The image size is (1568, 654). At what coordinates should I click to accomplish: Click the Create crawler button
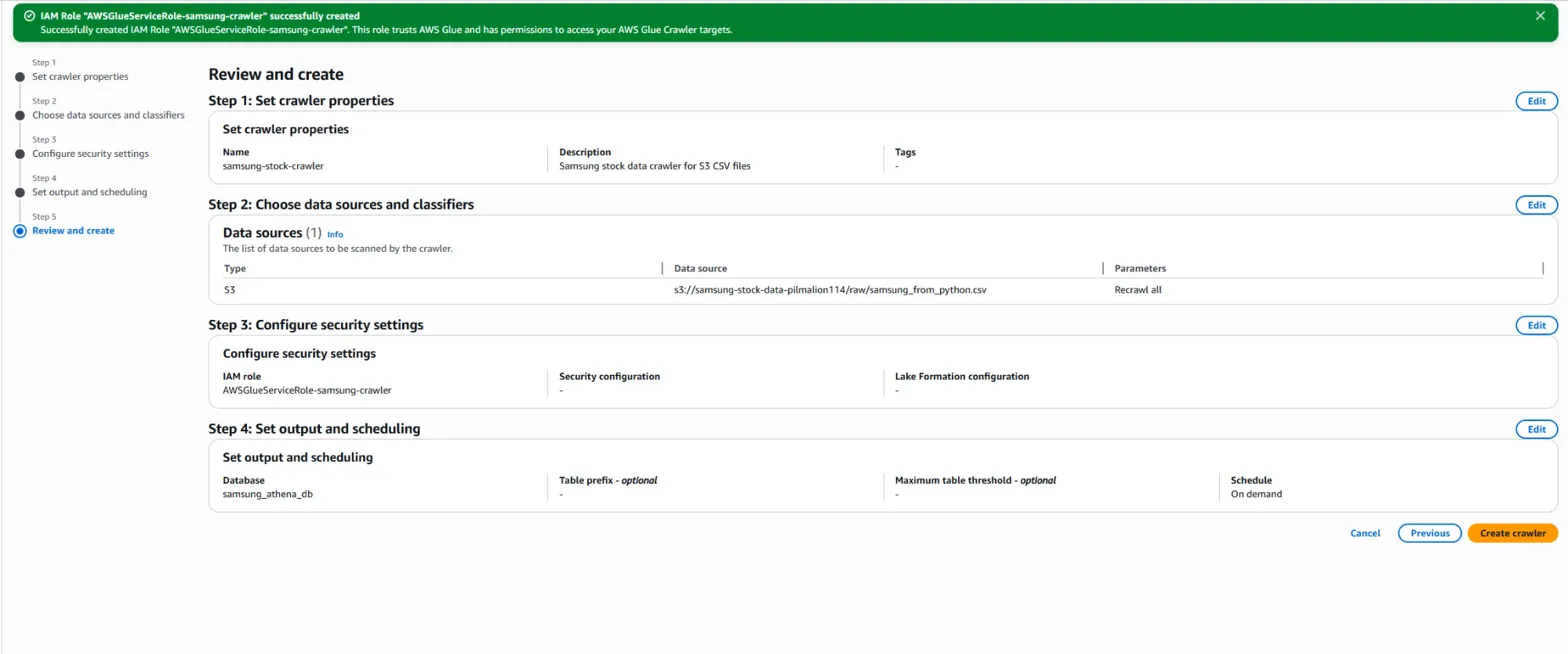coord(1512,533)
